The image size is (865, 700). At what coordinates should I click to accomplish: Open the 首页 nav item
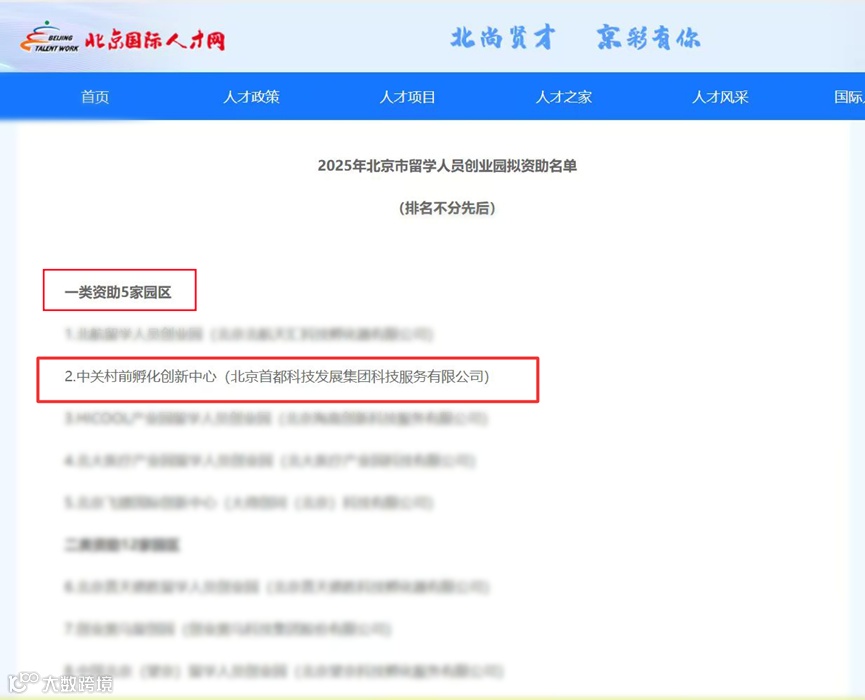[x=95, y=97]
